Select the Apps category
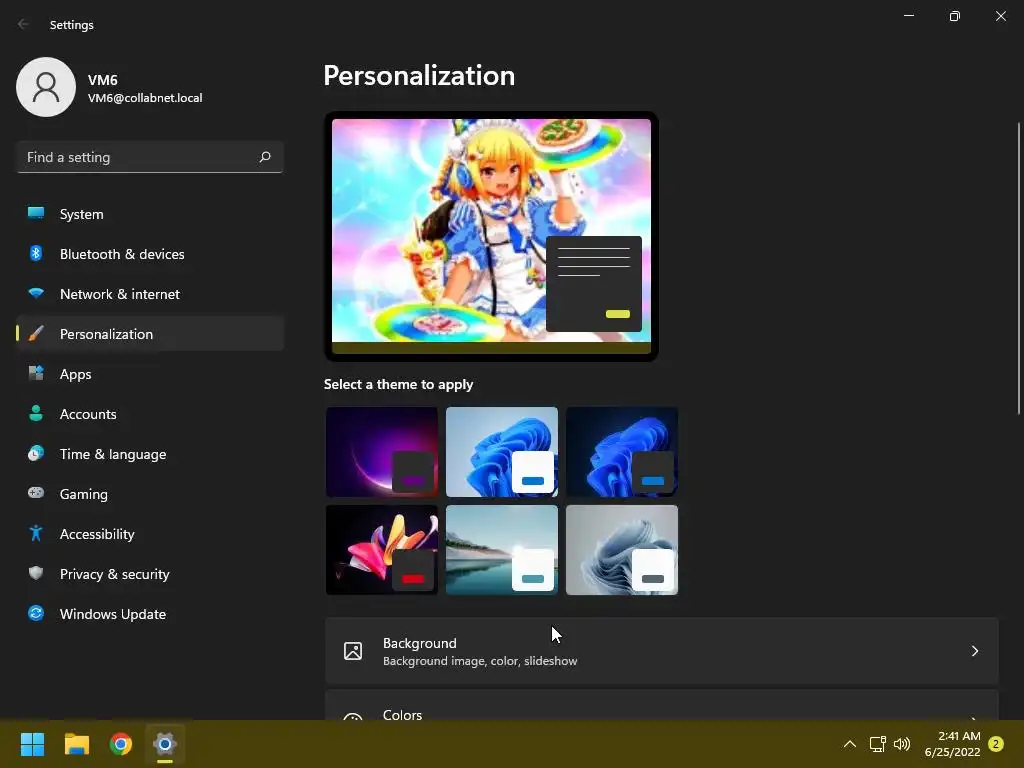1024x768 pixels. [x=150, y=374]
